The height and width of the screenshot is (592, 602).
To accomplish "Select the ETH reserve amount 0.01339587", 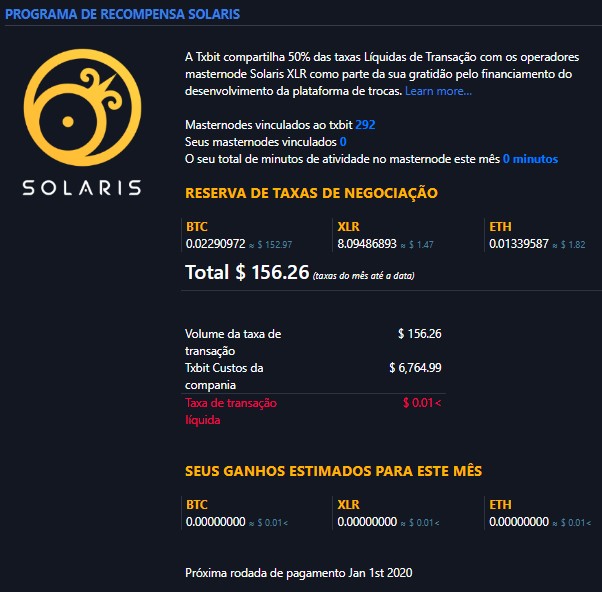I will [x=519, y=243].
